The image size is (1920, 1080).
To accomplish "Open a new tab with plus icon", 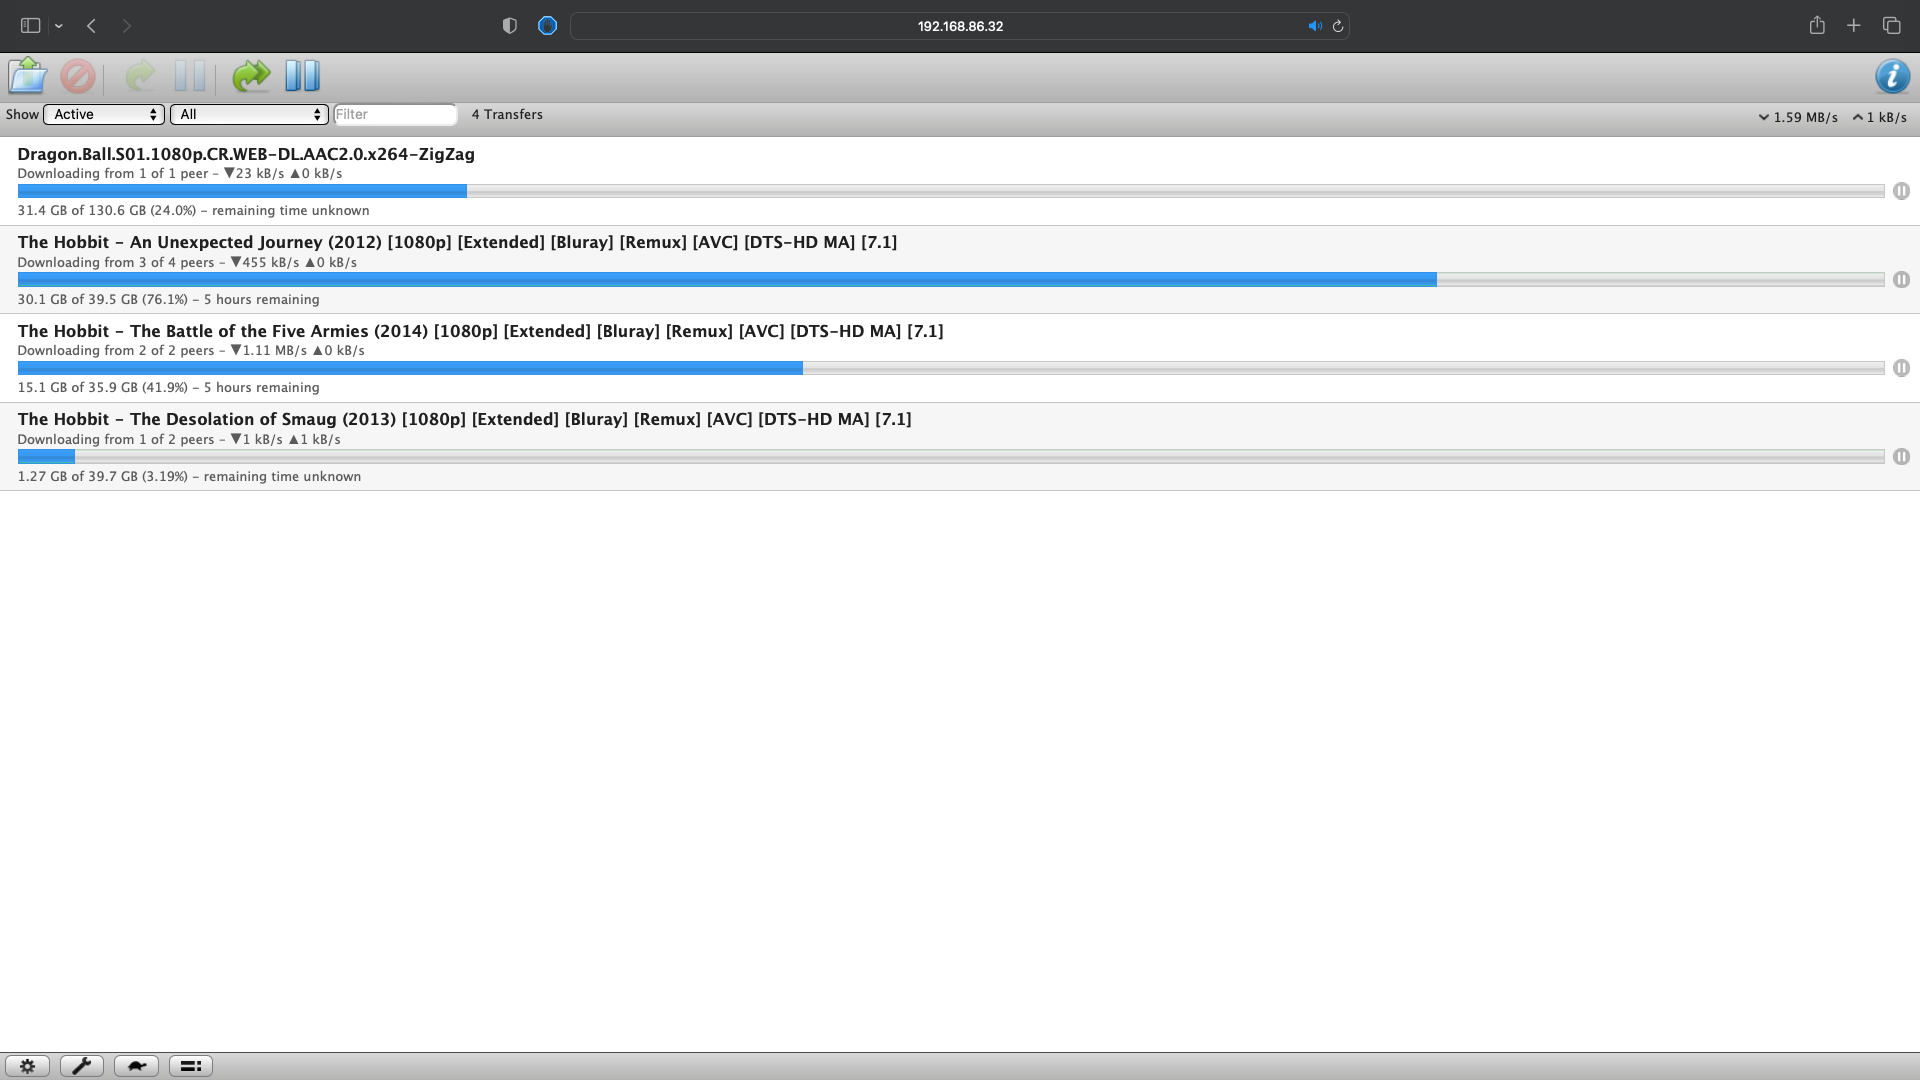I will pos(1854,26).
